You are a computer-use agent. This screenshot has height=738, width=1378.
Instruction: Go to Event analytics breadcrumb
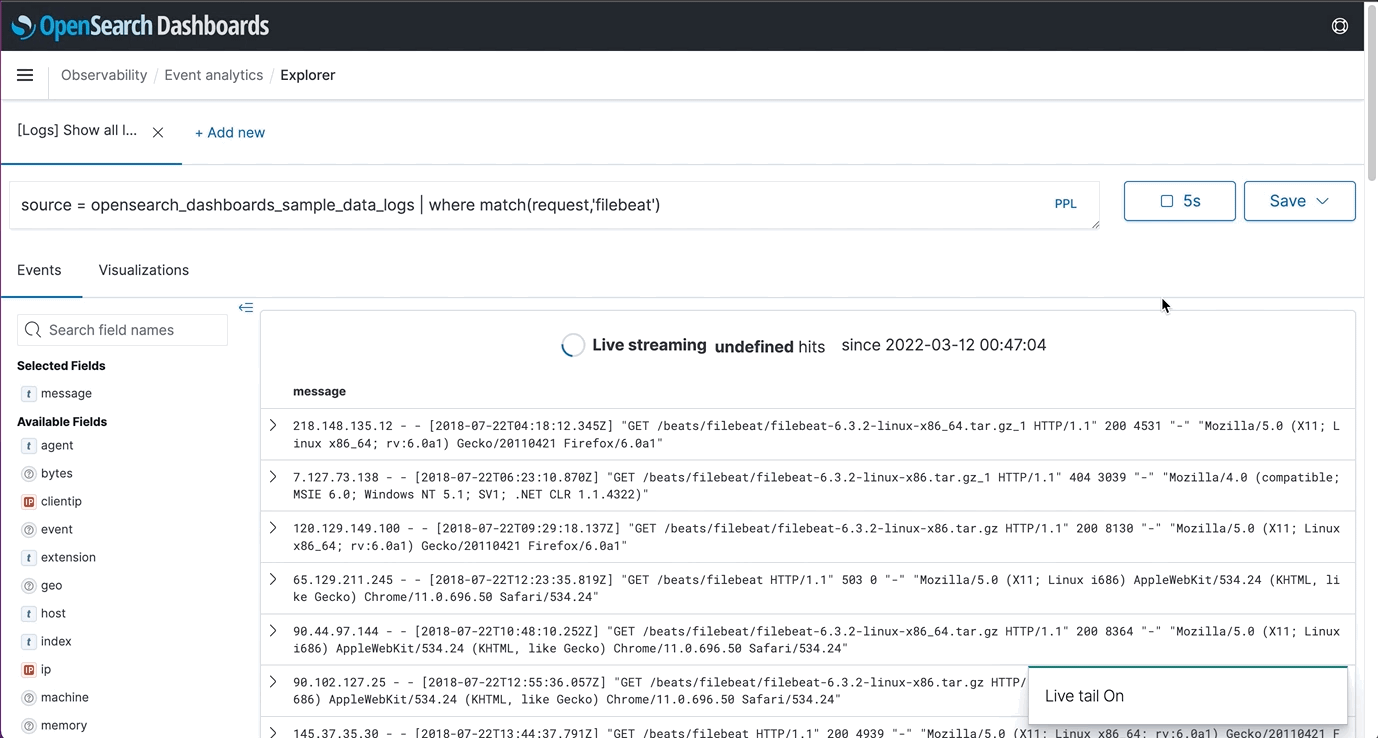214,75
